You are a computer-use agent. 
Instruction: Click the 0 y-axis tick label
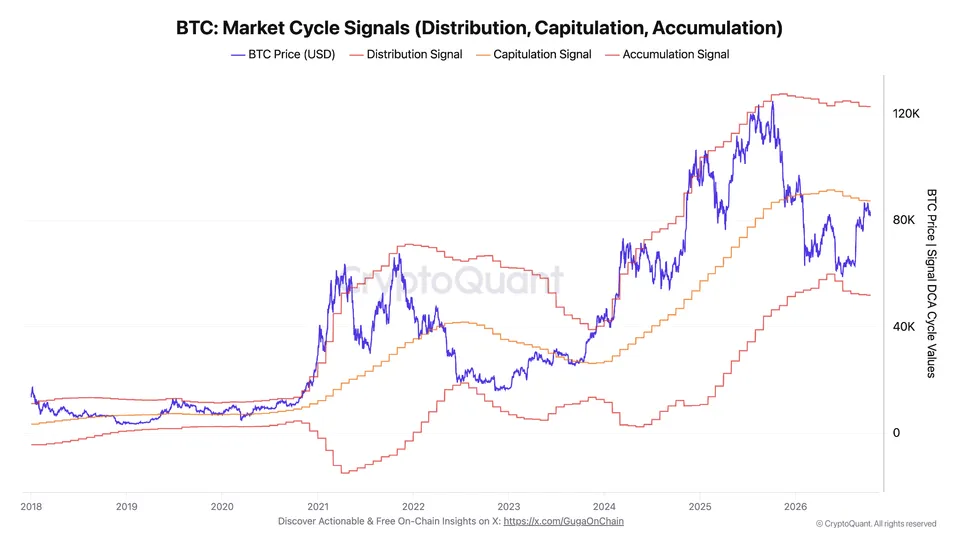coord(896,433)
